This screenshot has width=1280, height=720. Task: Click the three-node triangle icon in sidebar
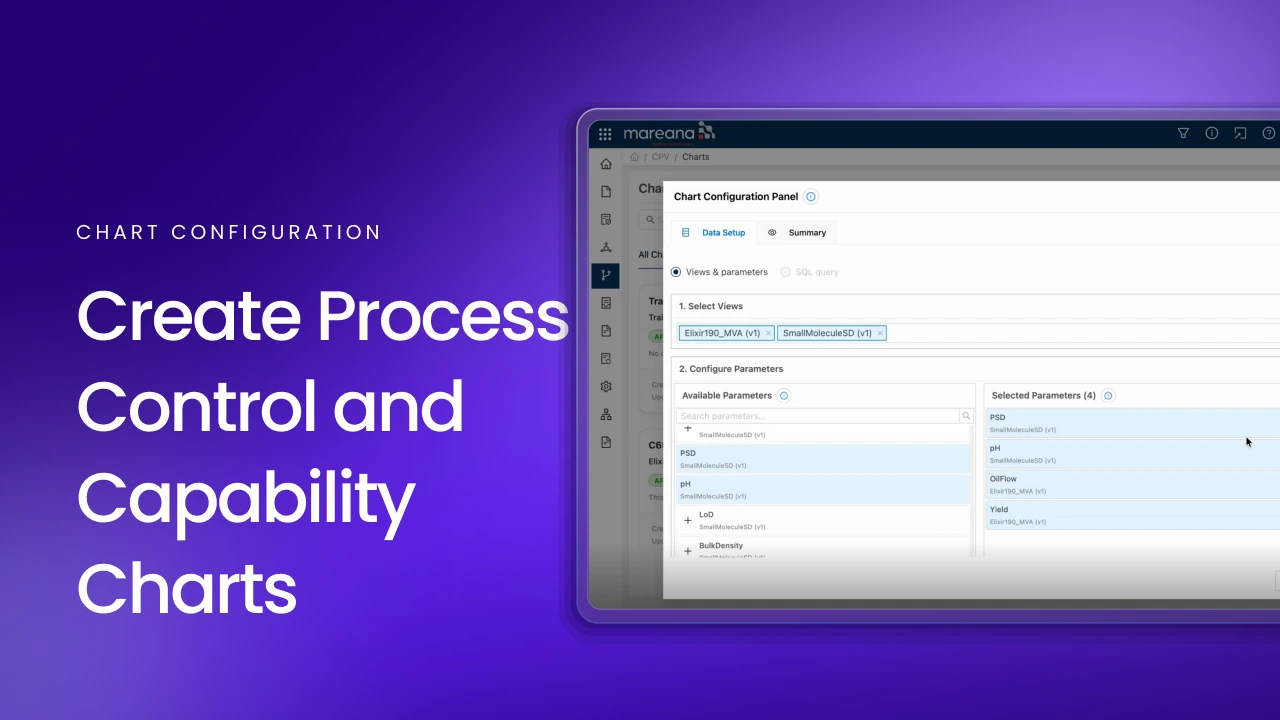pyautogui.click(x=606, y=247)
